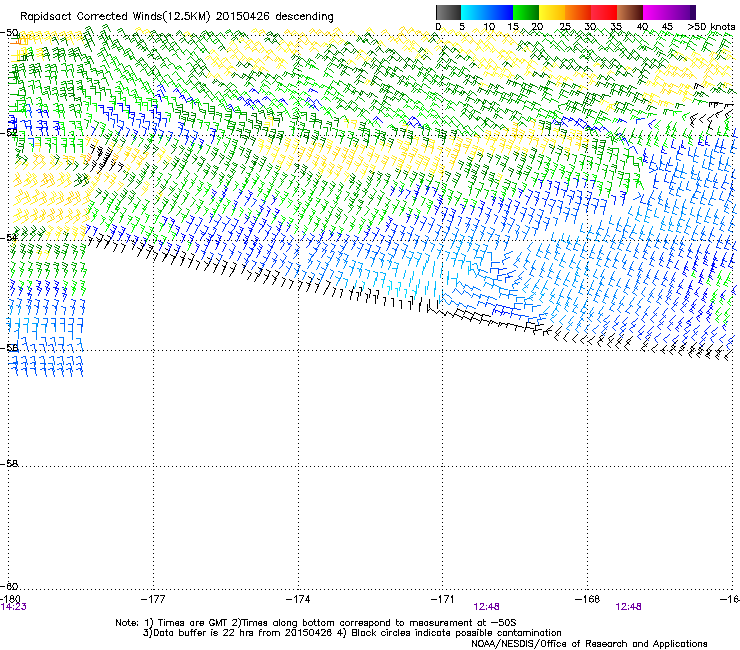Click the '12:48' time stamp right of -168

[628, 607]
